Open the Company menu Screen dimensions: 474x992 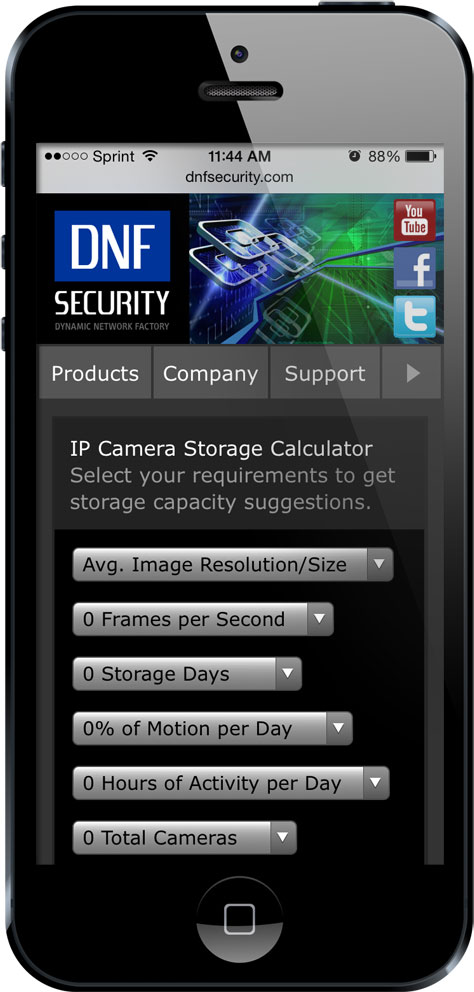tap(211, 373)
